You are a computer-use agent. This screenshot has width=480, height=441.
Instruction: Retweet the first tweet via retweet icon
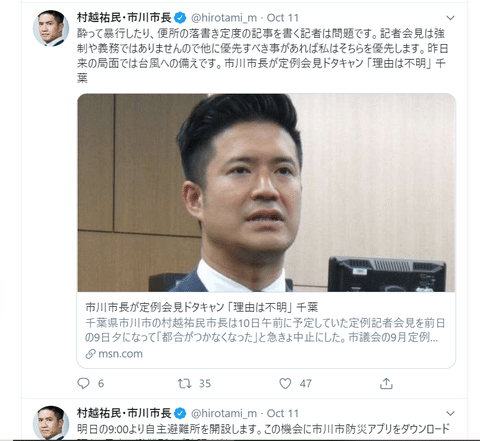click(184, 383)
